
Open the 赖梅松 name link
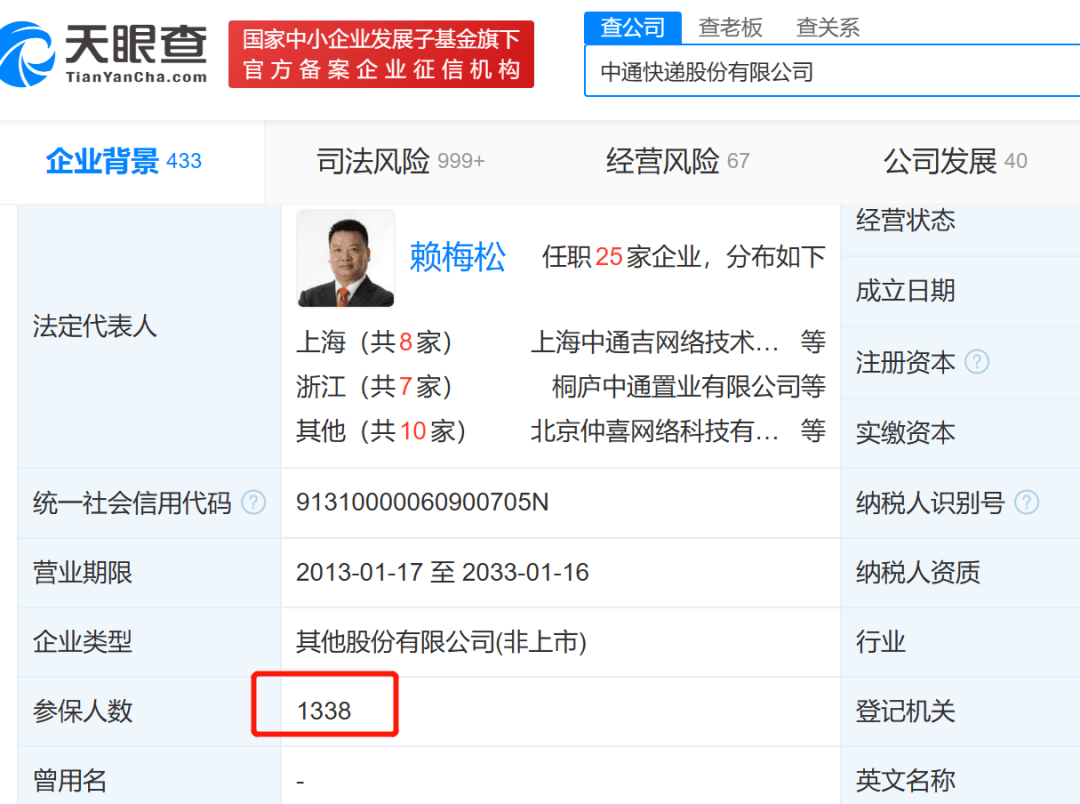(457, 258)
